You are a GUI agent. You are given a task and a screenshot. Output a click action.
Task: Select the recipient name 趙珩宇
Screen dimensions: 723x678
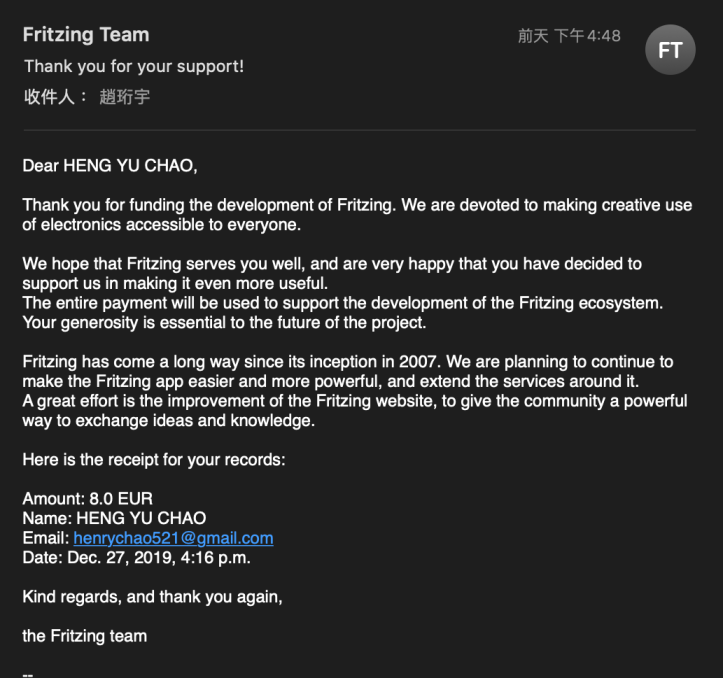pyautogui.click(x=125, y=97)
